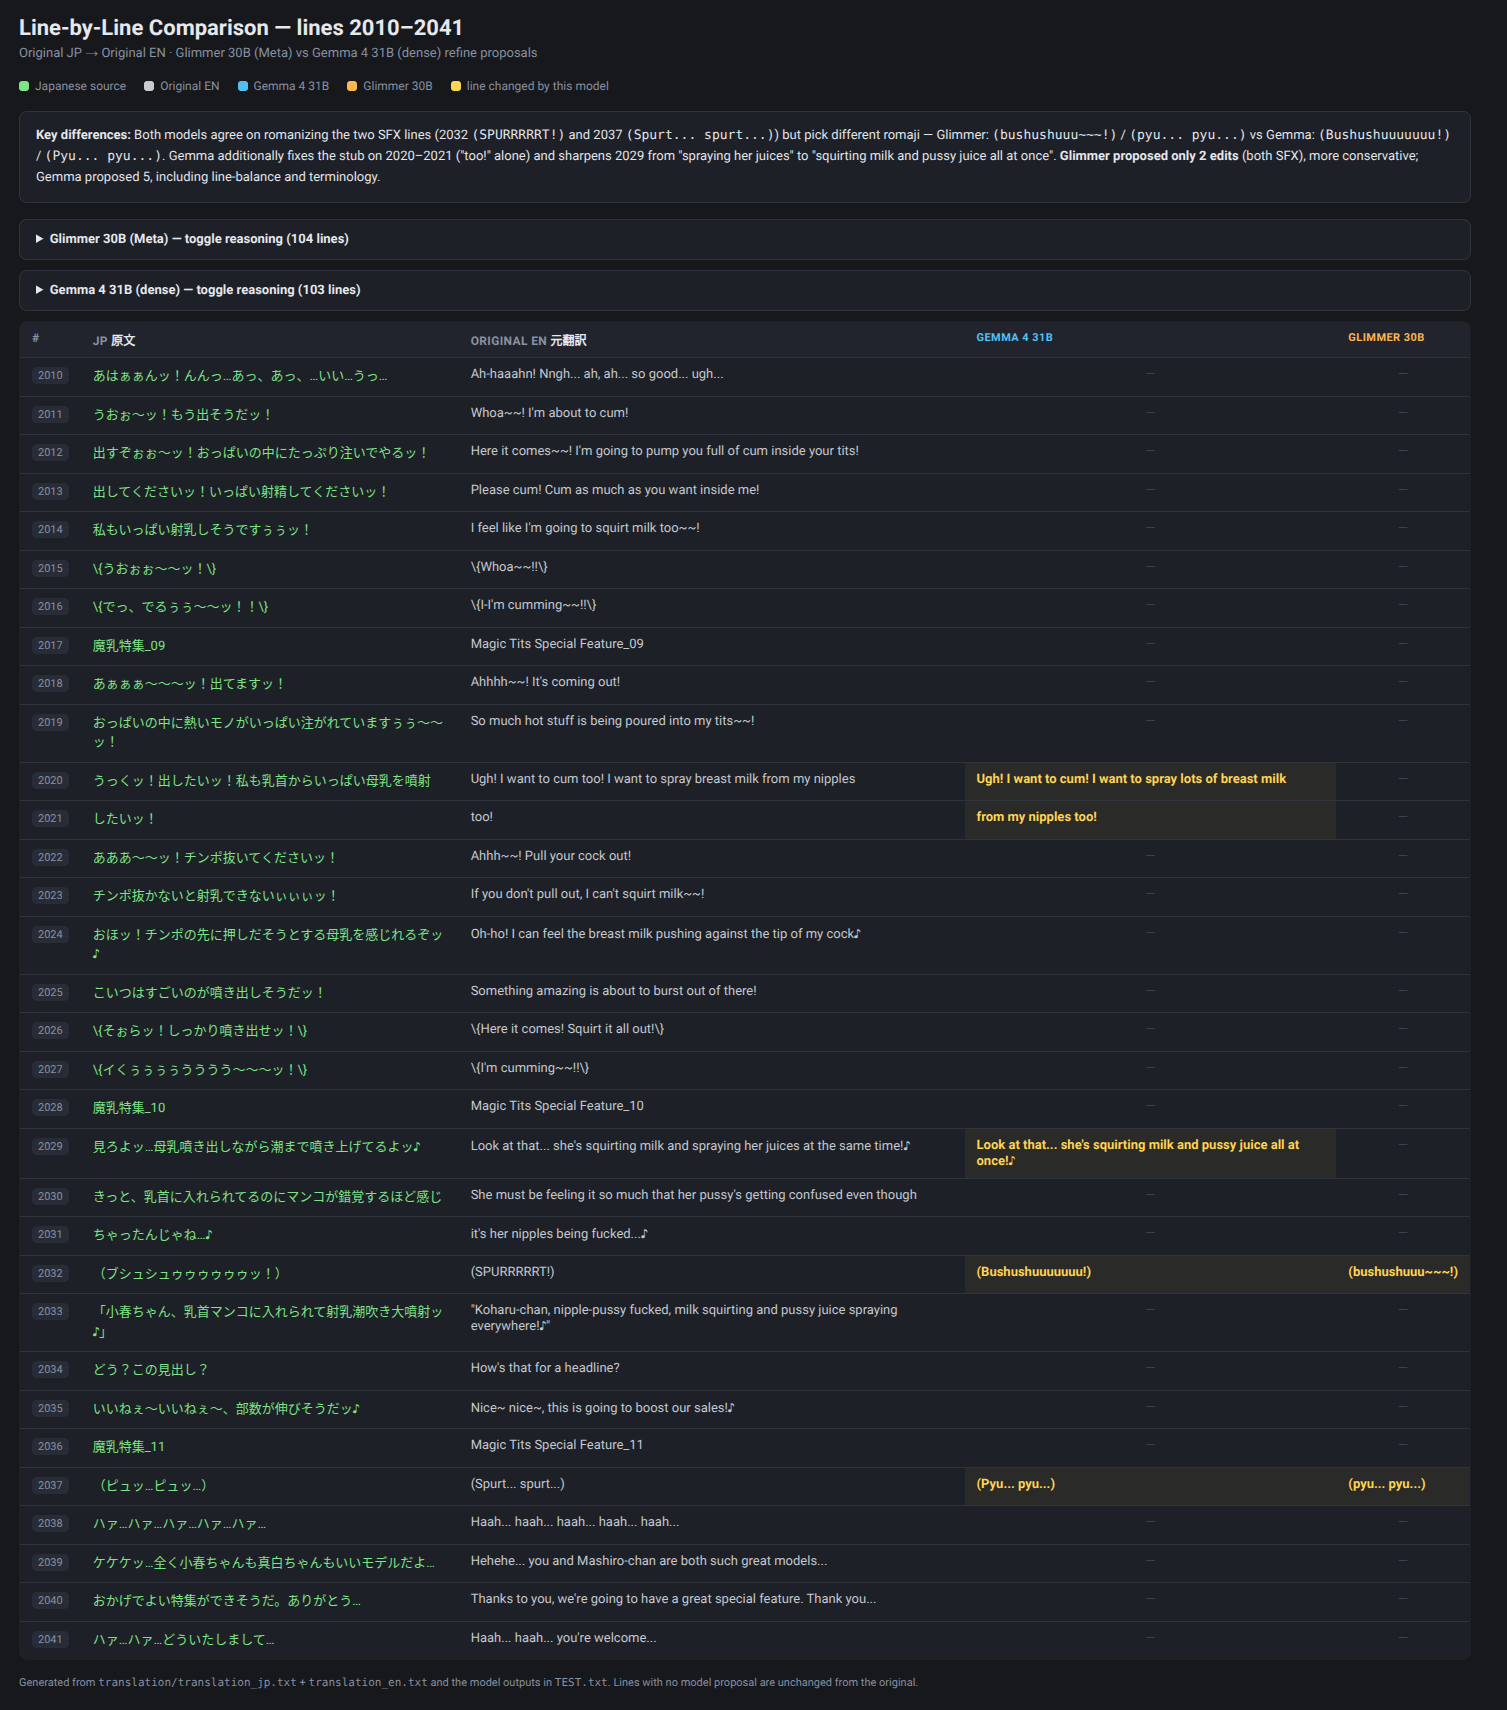
Task: Click the 'GEMMA 4 31B' column header
Action: [1014, 337]
